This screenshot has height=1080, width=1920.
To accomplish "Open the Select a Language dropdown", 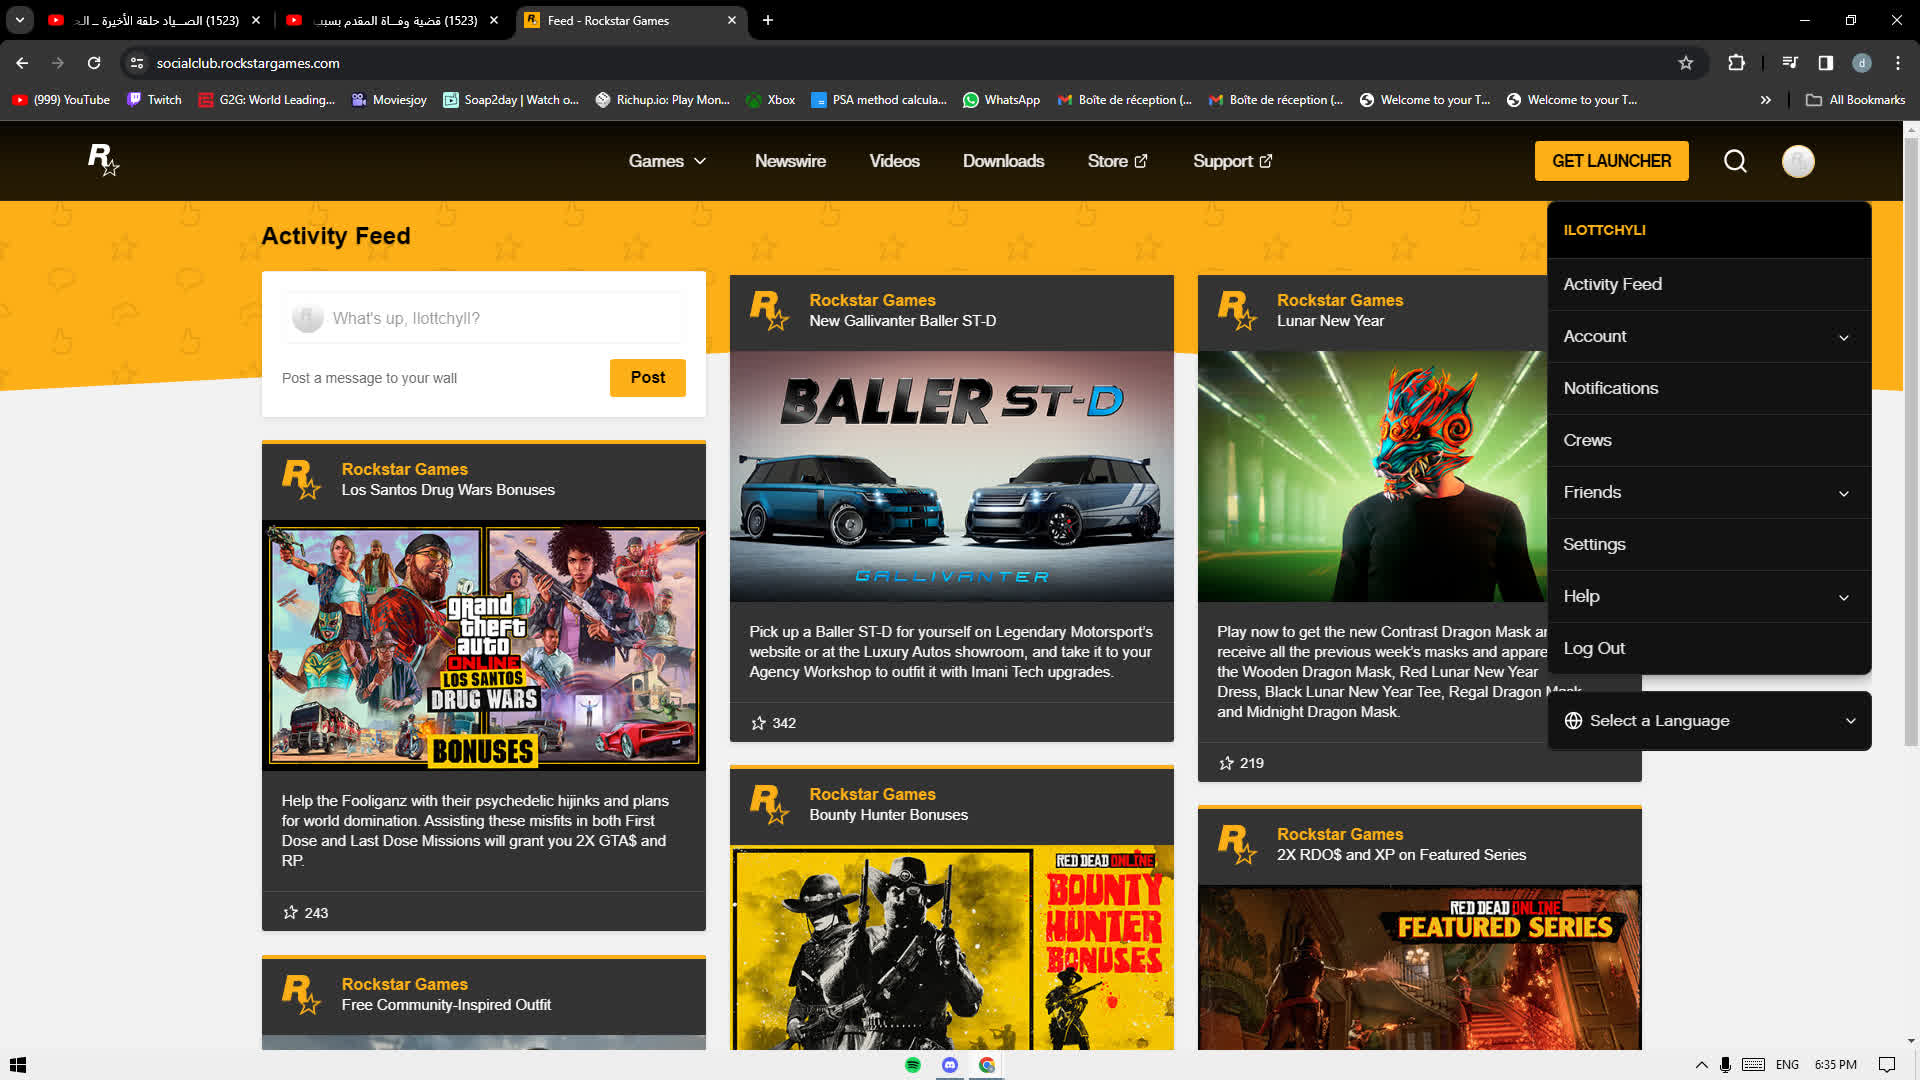I will tap(1709, 721).
